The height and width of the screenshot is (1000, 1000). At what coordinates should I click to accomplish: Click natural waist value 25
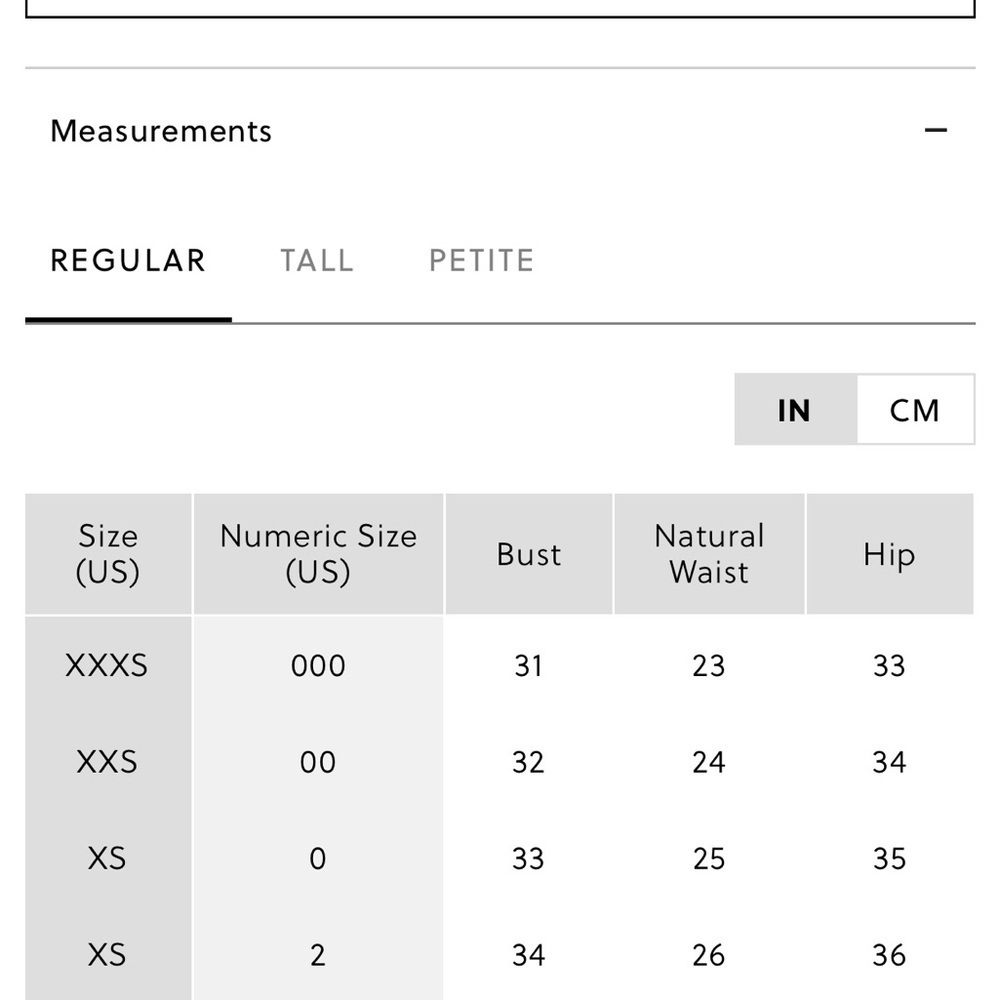[709, 858]
